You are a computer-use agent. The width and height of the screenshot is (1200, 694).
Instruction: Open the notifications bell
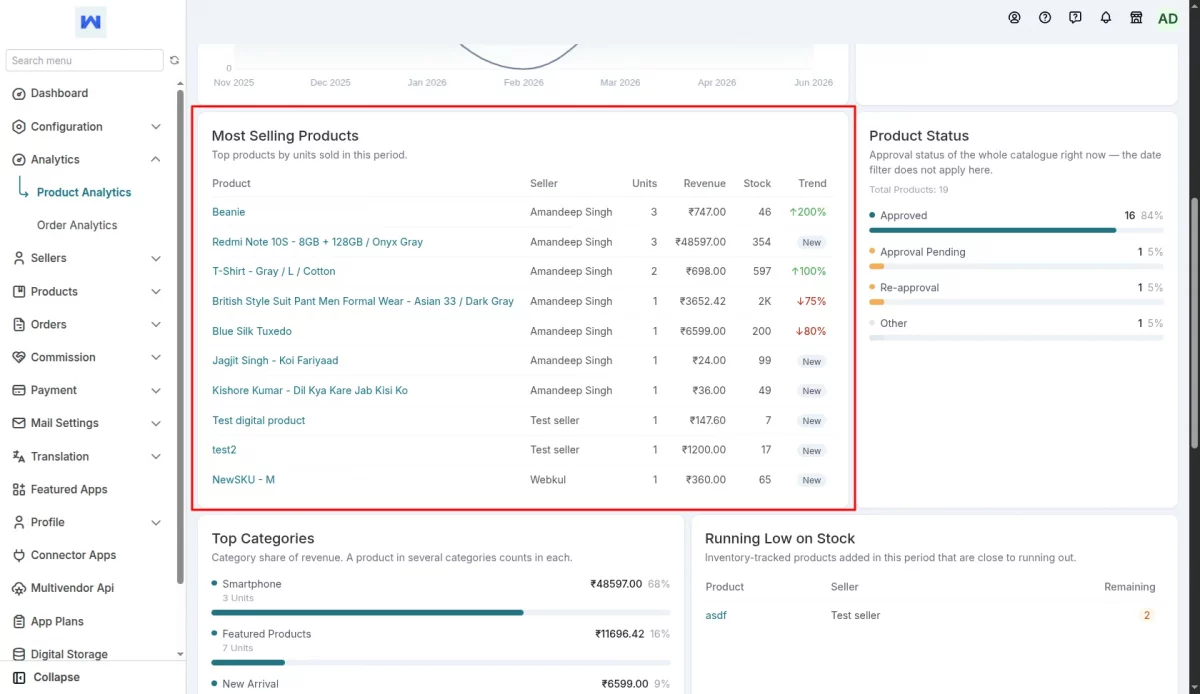pyautogui.click(x=1106, y=18)
